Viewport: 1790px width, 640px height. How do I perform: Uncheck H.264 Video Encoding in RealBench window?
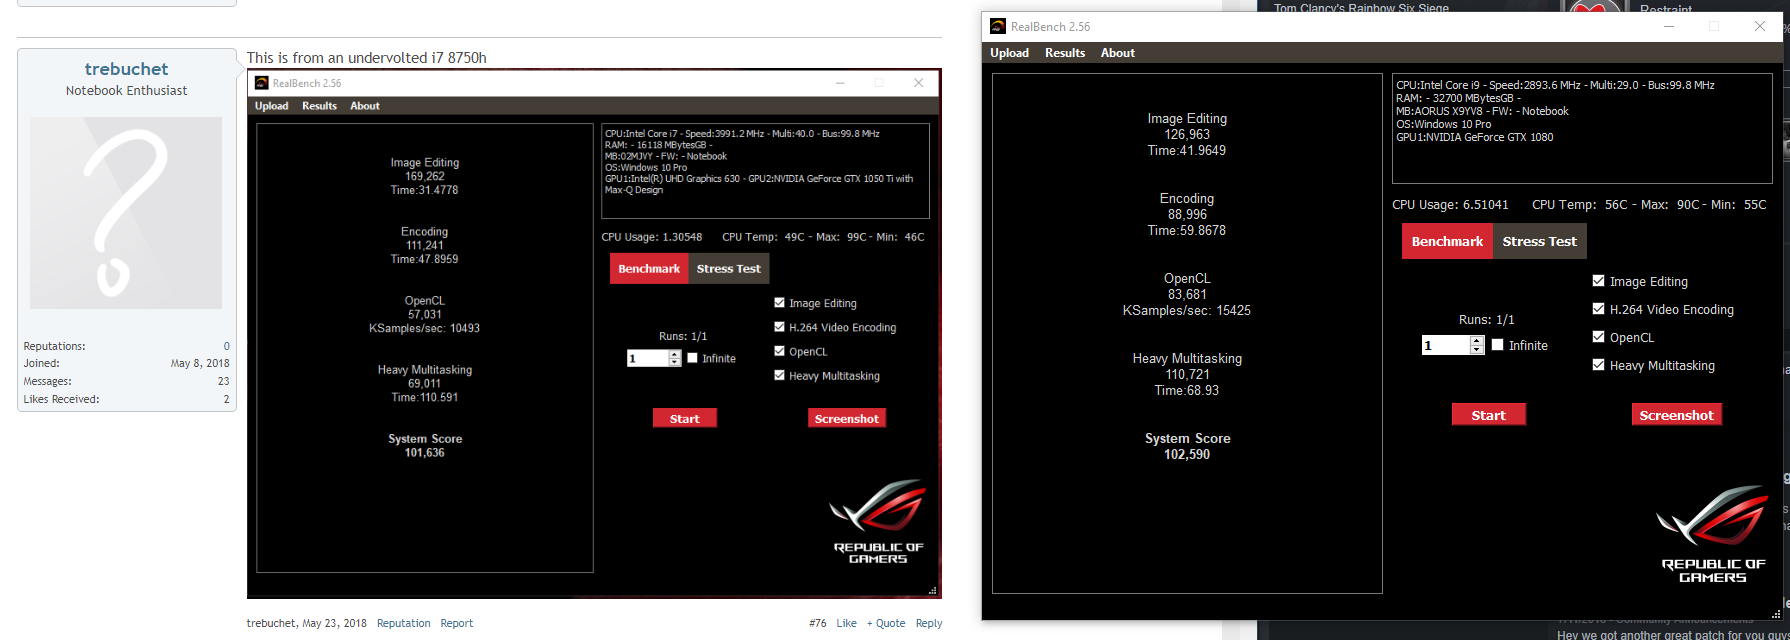(x=1598, y=309)
